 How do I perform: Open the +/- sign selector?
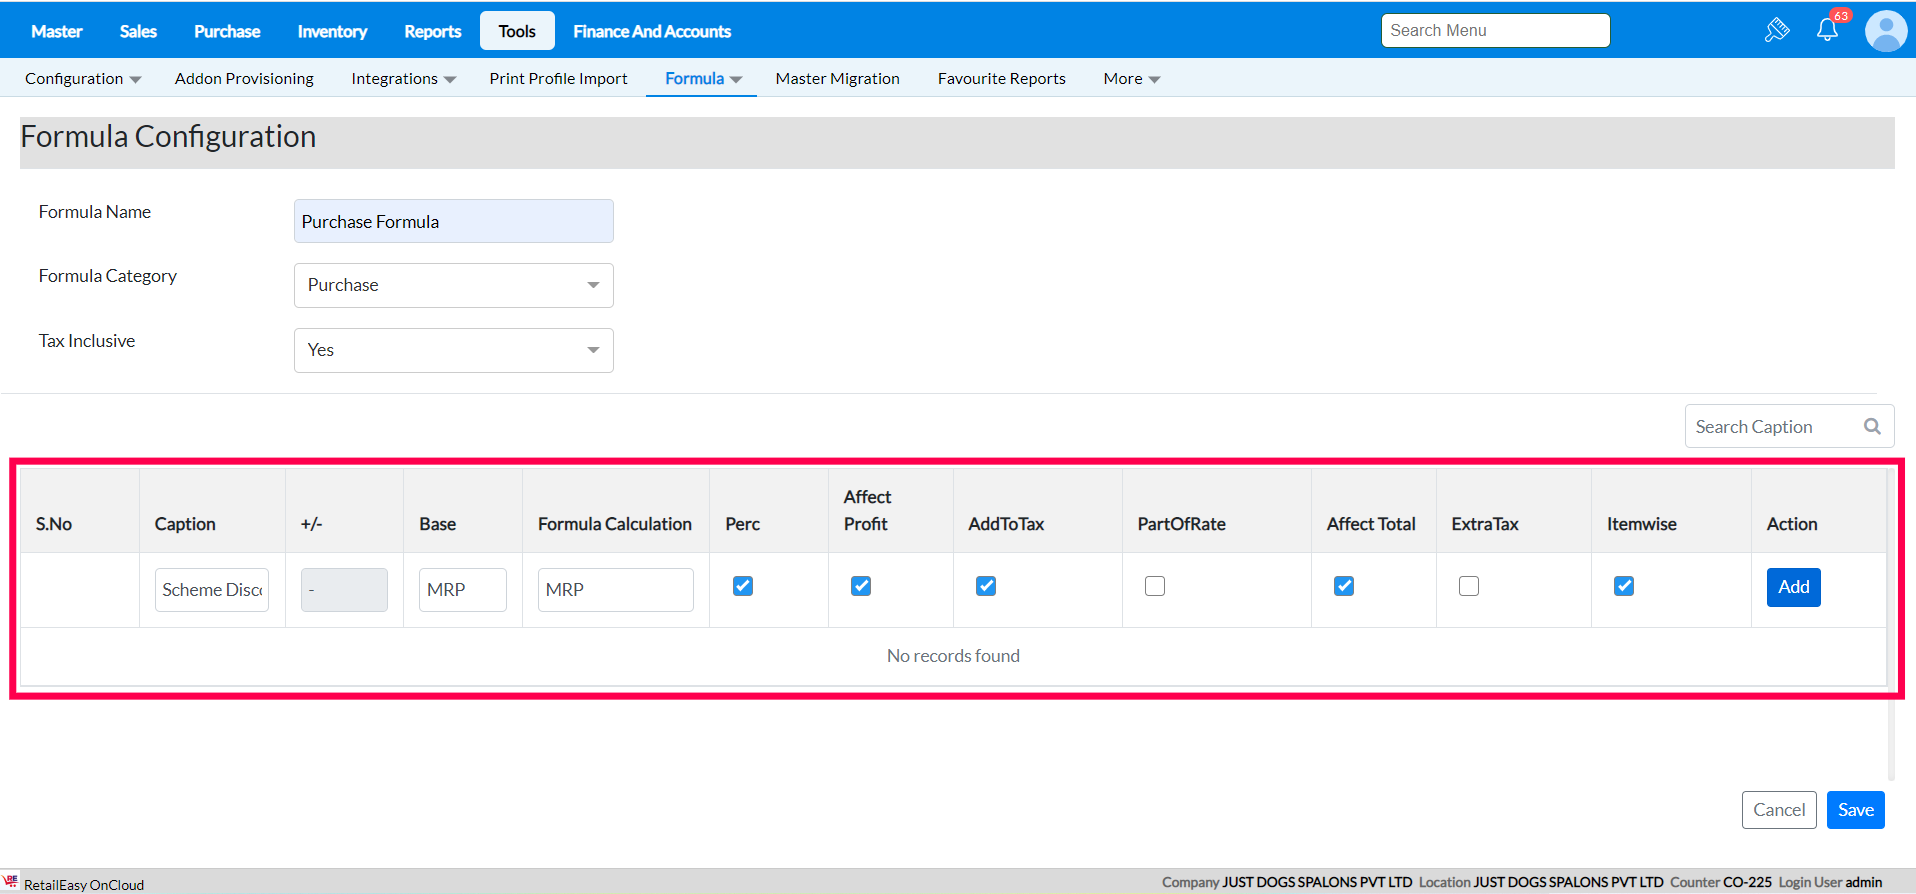click(344, 590)
